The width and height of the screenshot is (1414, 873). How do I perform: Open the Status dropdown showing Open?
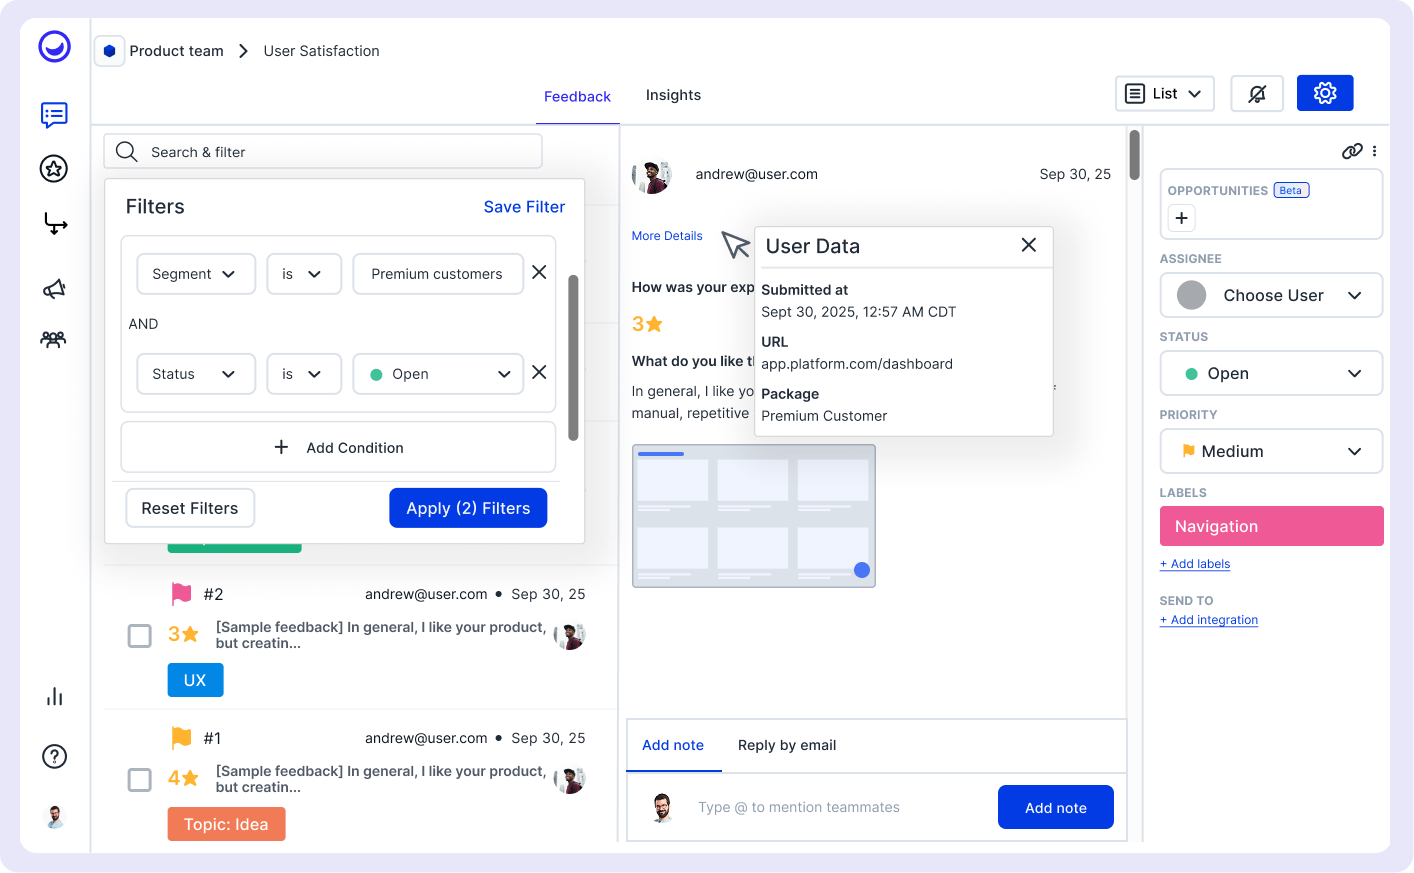pyautogui.click(x=1271, y=373)
